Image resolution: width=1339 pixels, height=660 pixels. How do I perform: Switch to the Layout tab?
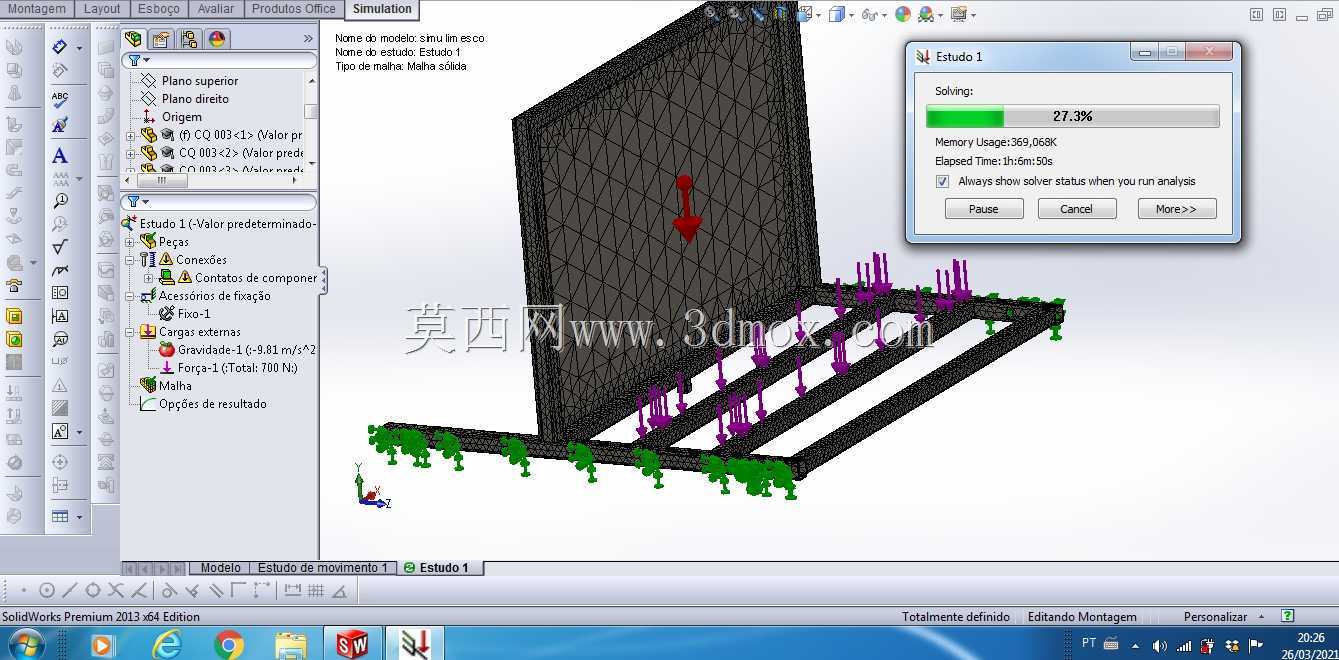pos(102,9)
